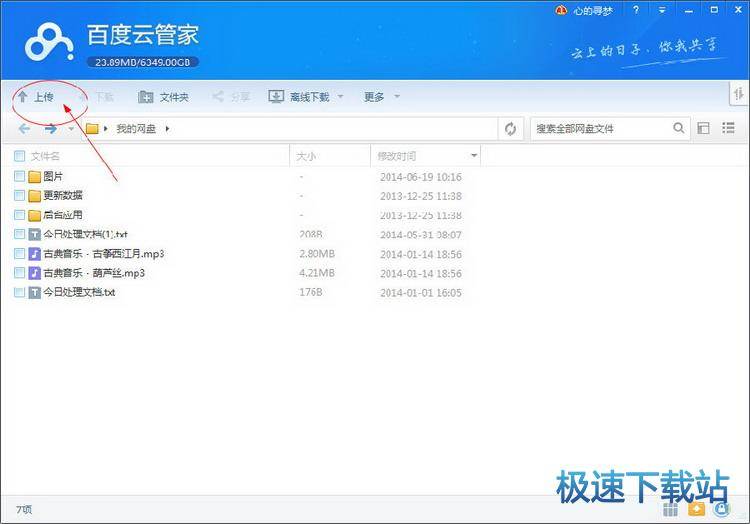The image size is (750, 524).
Task: Check the 古筝西江月.mp3 checkbox
Action: click(20, 253)
